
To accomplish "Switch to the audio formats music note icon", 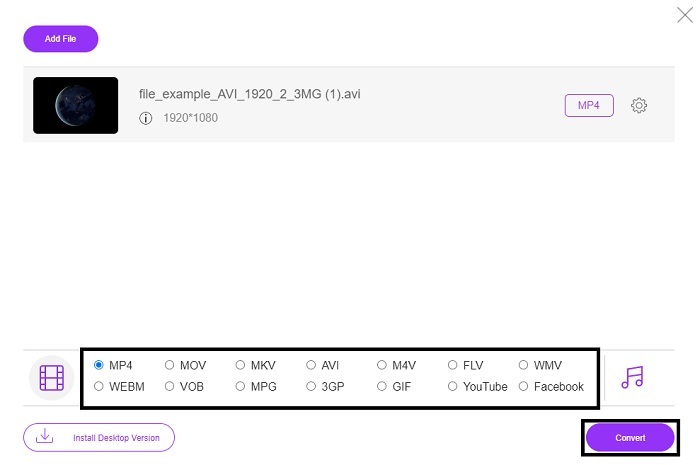I will click(631, 377).
